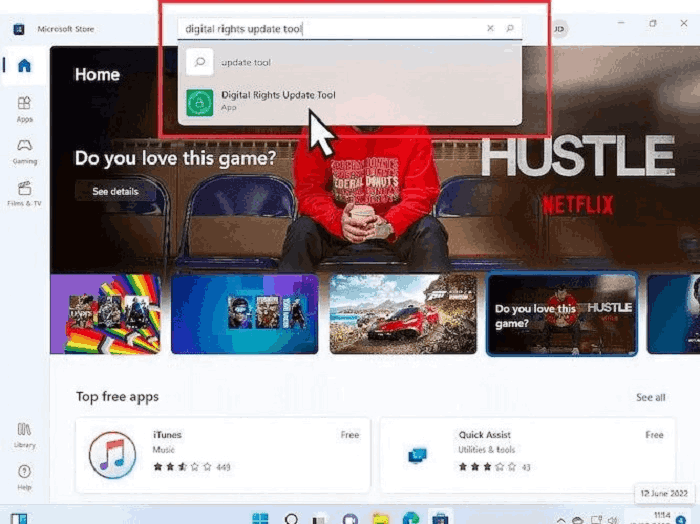
Task: Open the JD user profile avatar
Action: (559, 29)
